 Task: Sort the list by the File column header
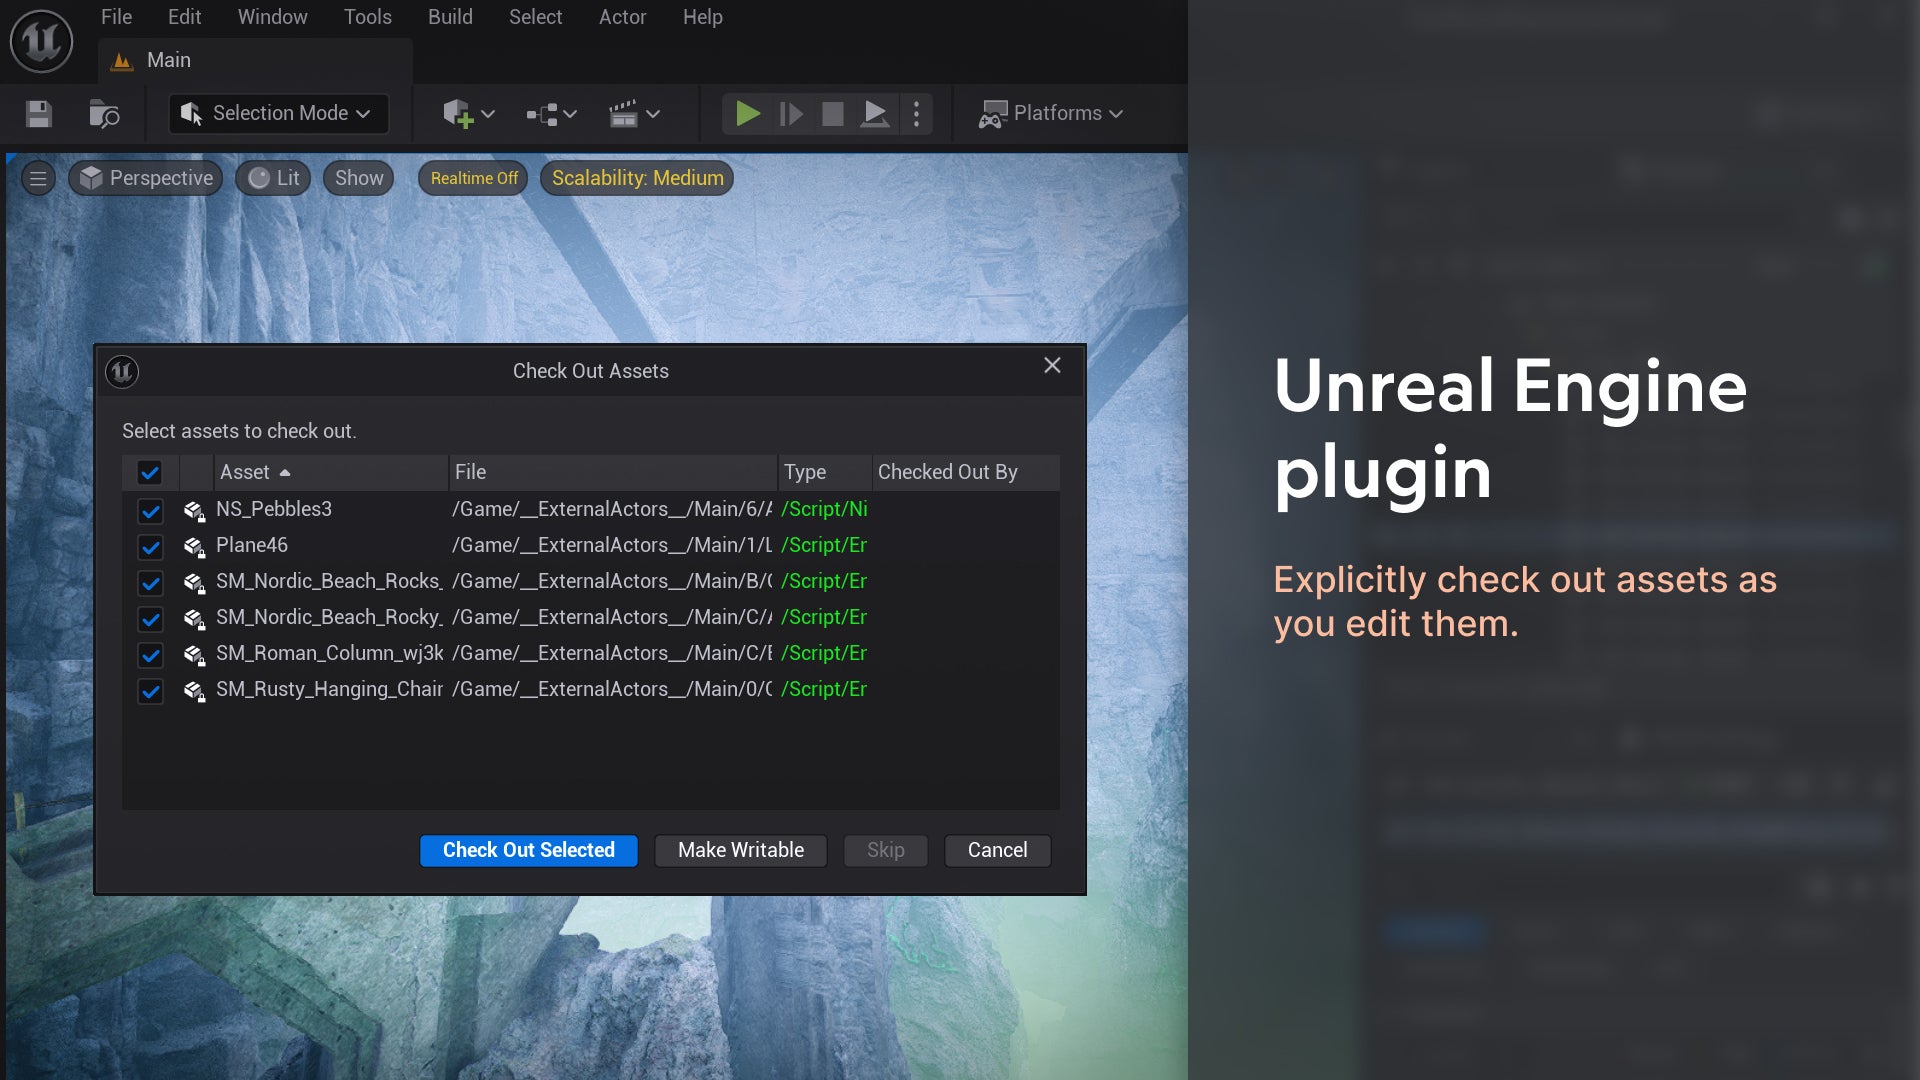click(613, 472)
